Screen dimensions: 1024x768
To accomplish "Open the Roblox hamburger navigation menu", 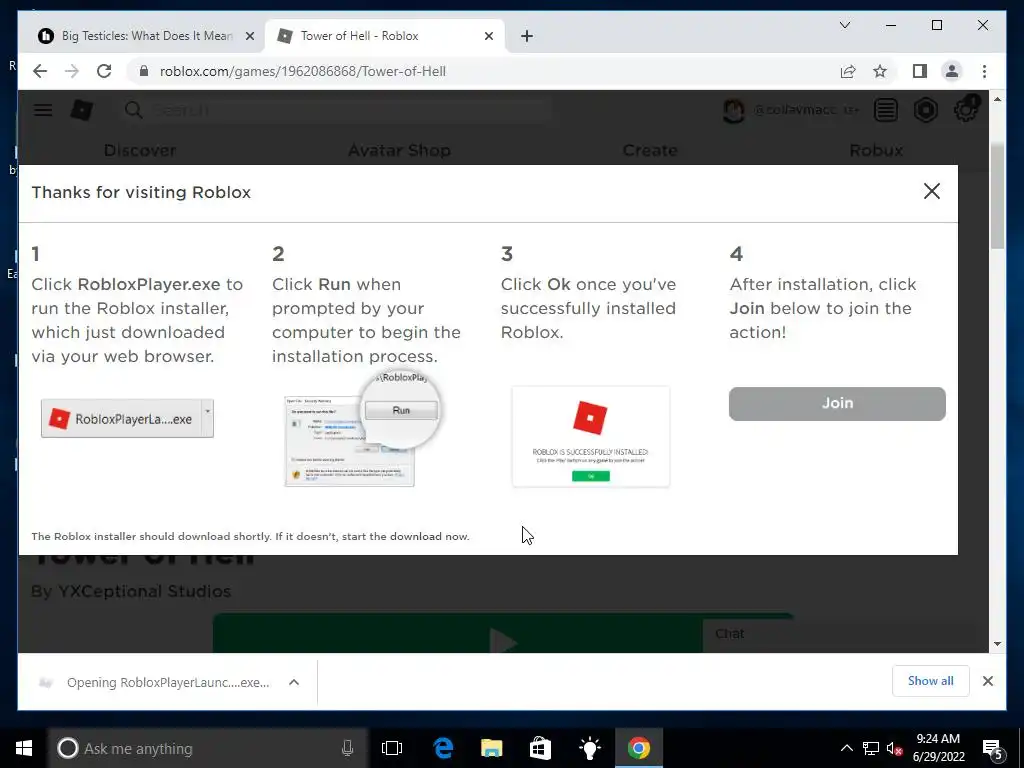I will tap(43, 110).
